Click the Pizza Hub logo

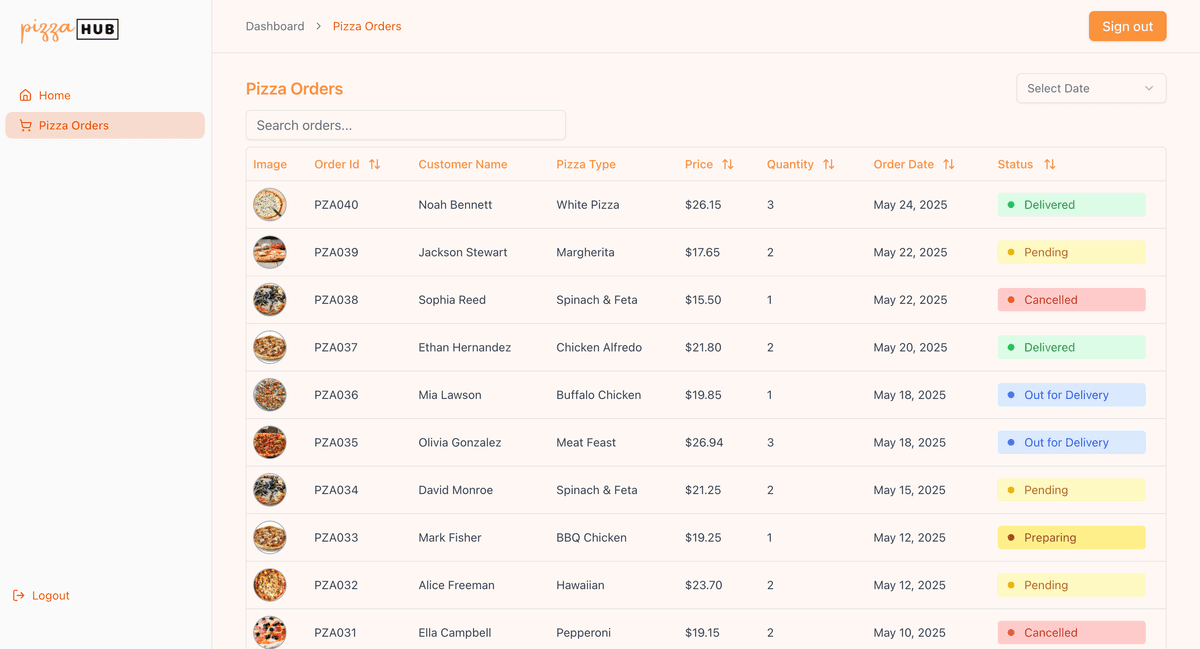click(x=69, y=30)
